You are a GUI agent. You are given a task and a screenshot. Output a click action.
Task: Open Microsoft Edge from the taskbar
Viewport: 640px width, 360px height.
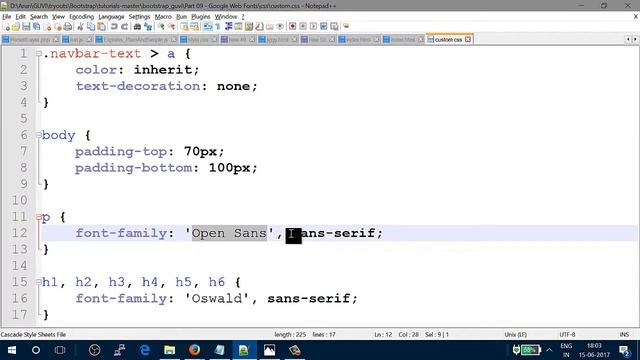(x=144, y=350)
